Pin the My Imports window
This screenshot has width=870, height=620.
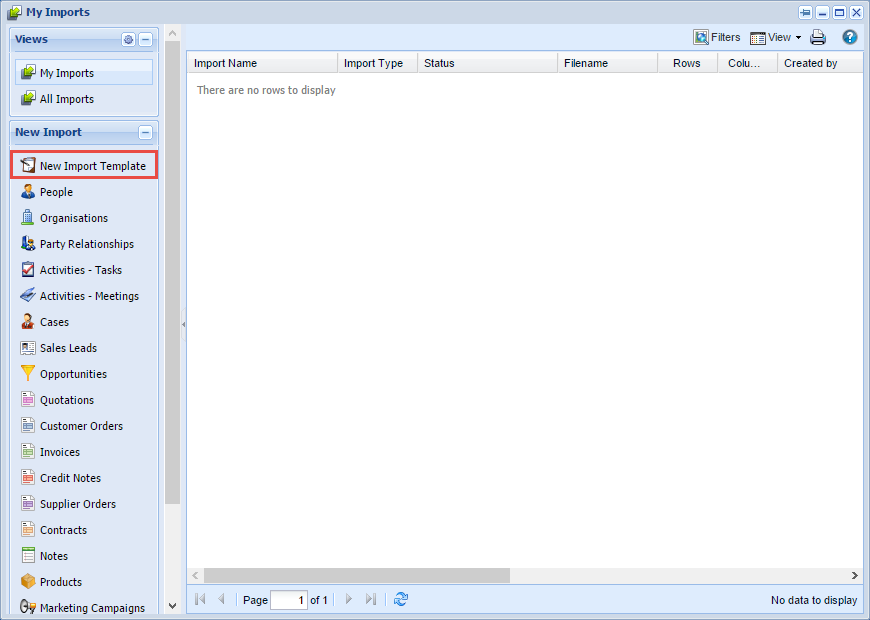click(805, 12)
